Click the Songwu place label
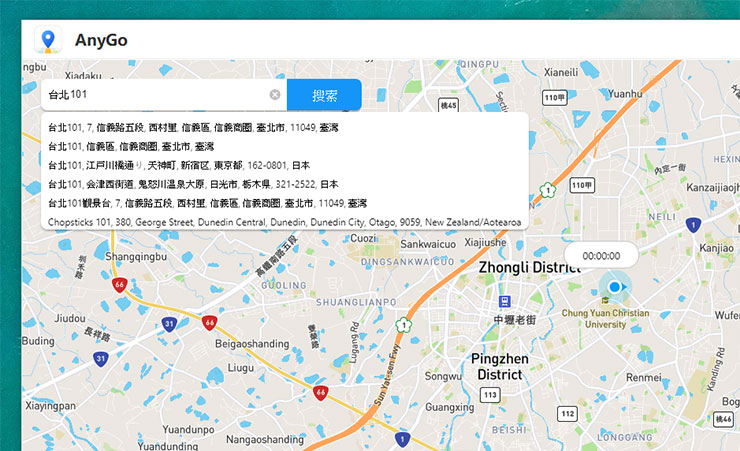740x451 pixels. [443, 376]
